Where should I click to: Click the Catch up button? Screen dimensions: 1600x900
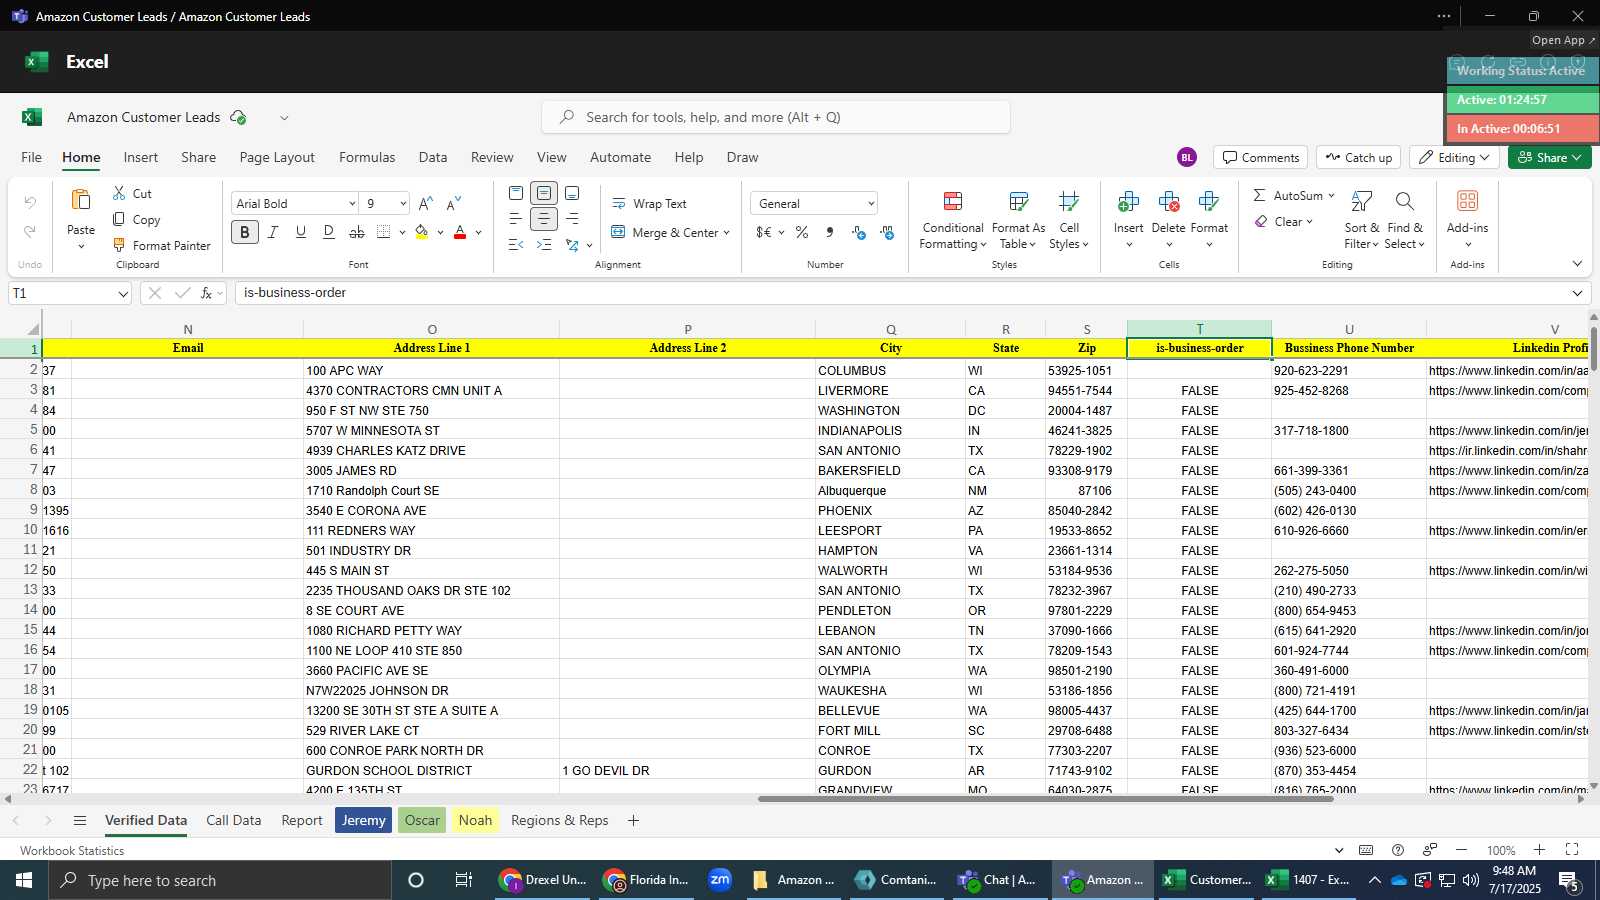coord(1358,158)
